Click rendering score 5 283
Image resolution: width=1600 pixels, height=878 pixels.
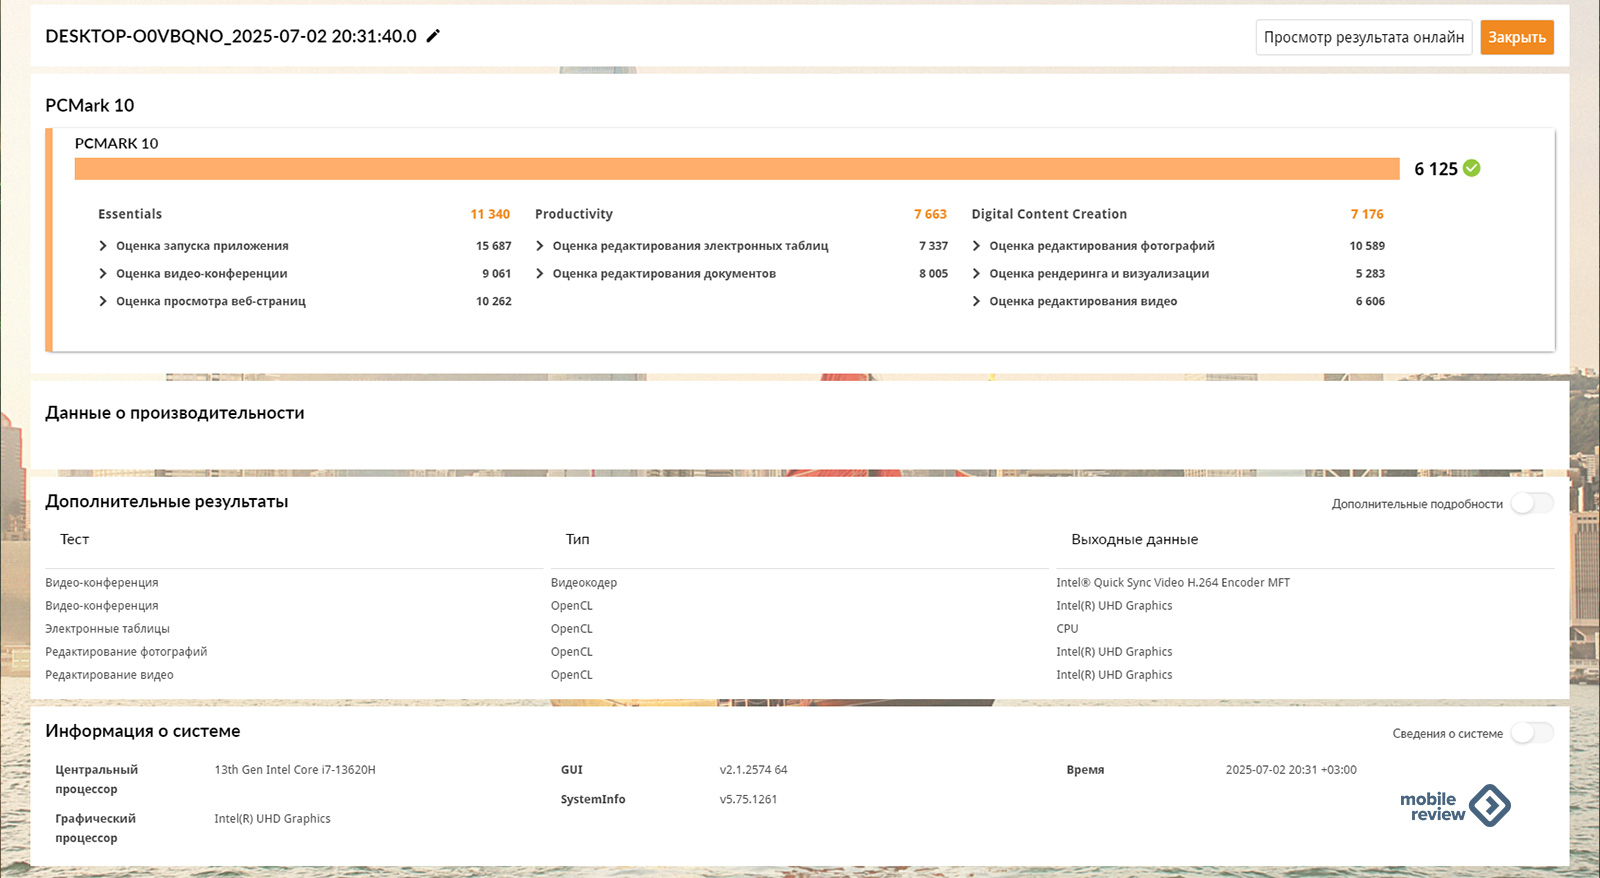click(x=1370, y=273)
